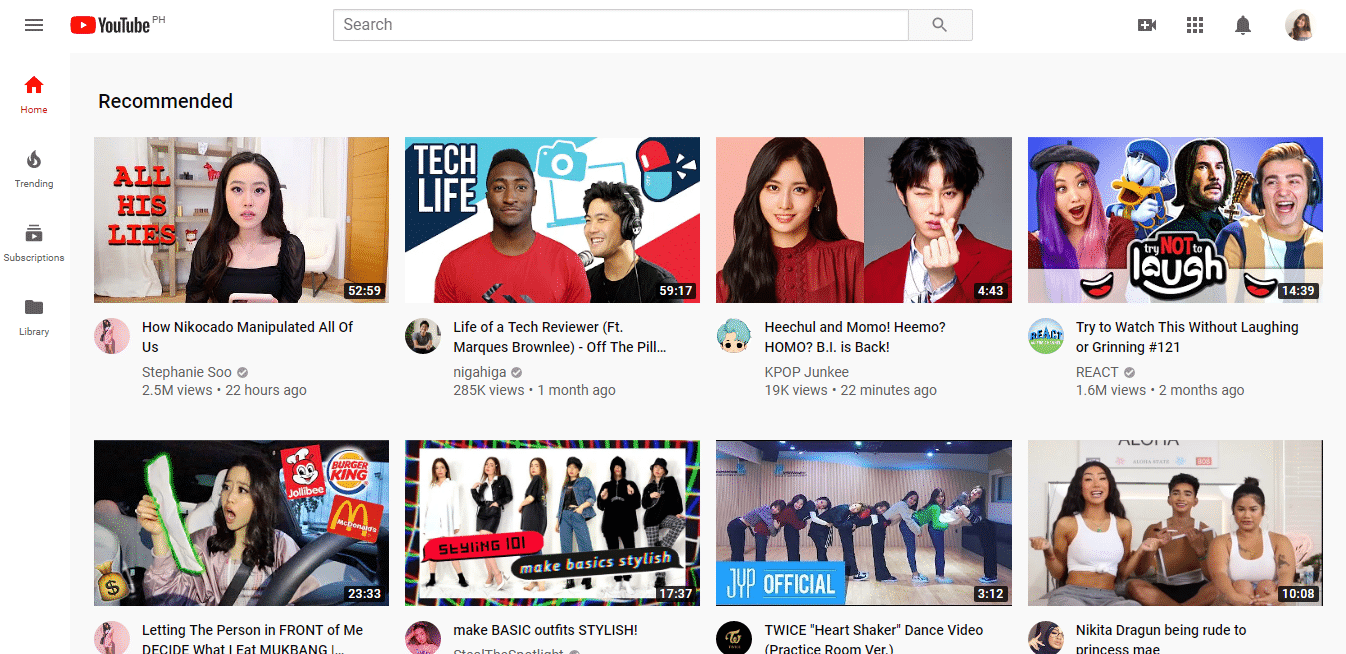Open channel avatar beside Nikita Dragun video
This screenshot has width=1346, height=654.
(1046, 638)
